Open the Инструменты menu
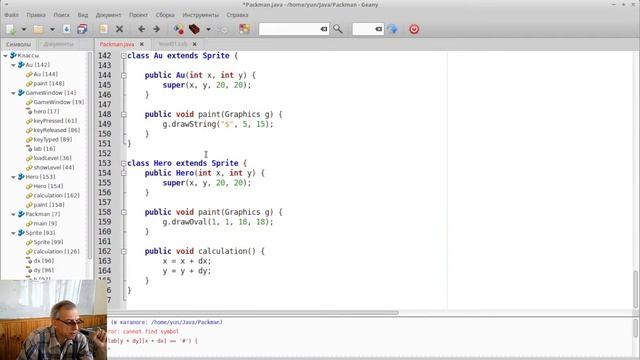This screenshot has width=640, height=360. point(200,15)
